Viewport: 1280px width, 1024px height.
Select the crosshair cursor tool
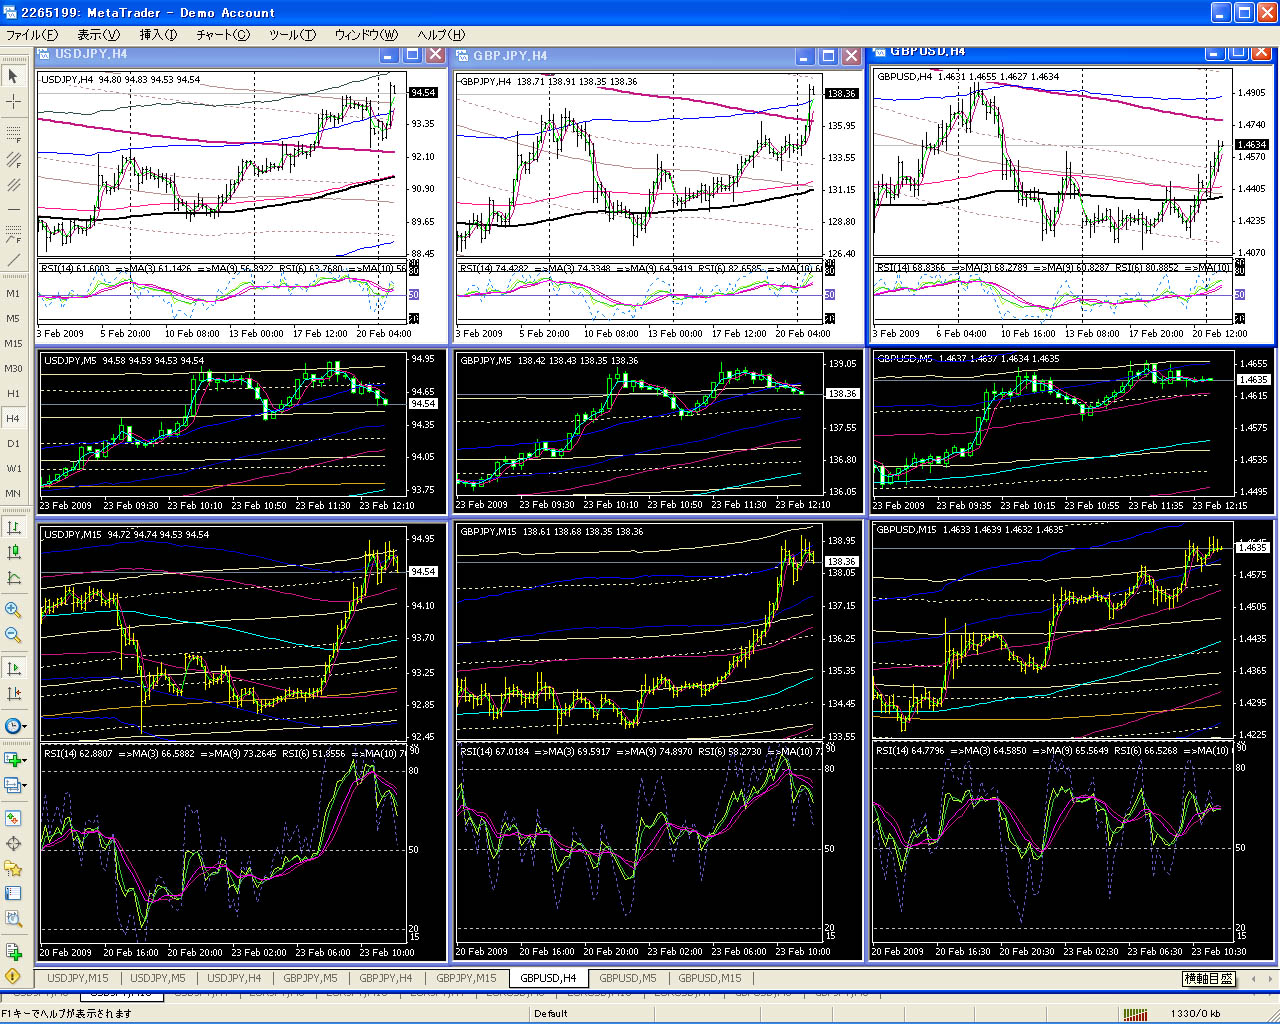click(13, 102)
